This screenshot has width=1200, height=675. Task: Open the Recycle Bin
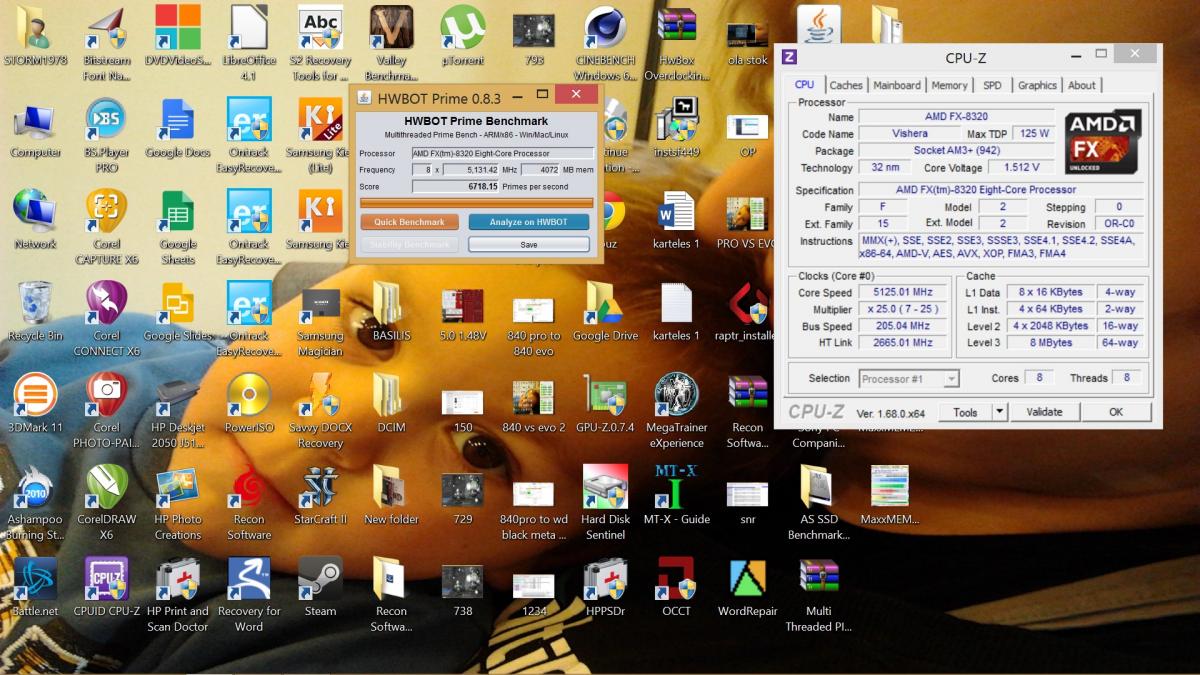35,304
